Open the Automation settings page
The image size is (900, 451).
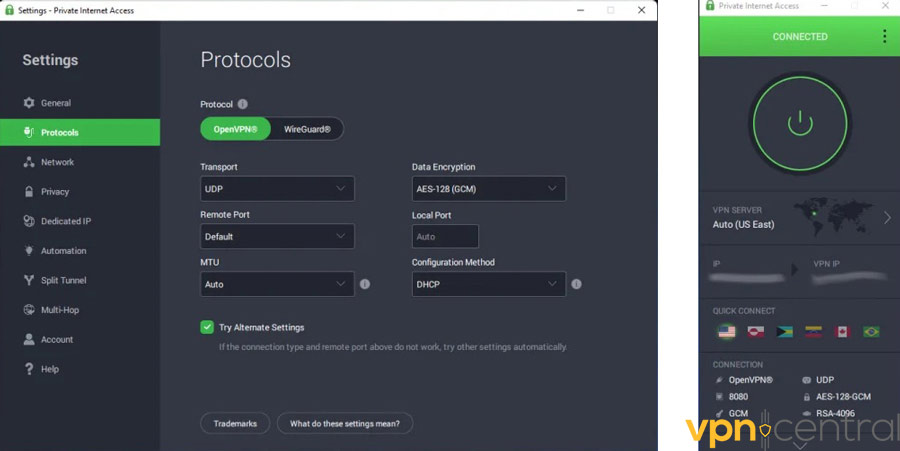[x=80, y=251]
